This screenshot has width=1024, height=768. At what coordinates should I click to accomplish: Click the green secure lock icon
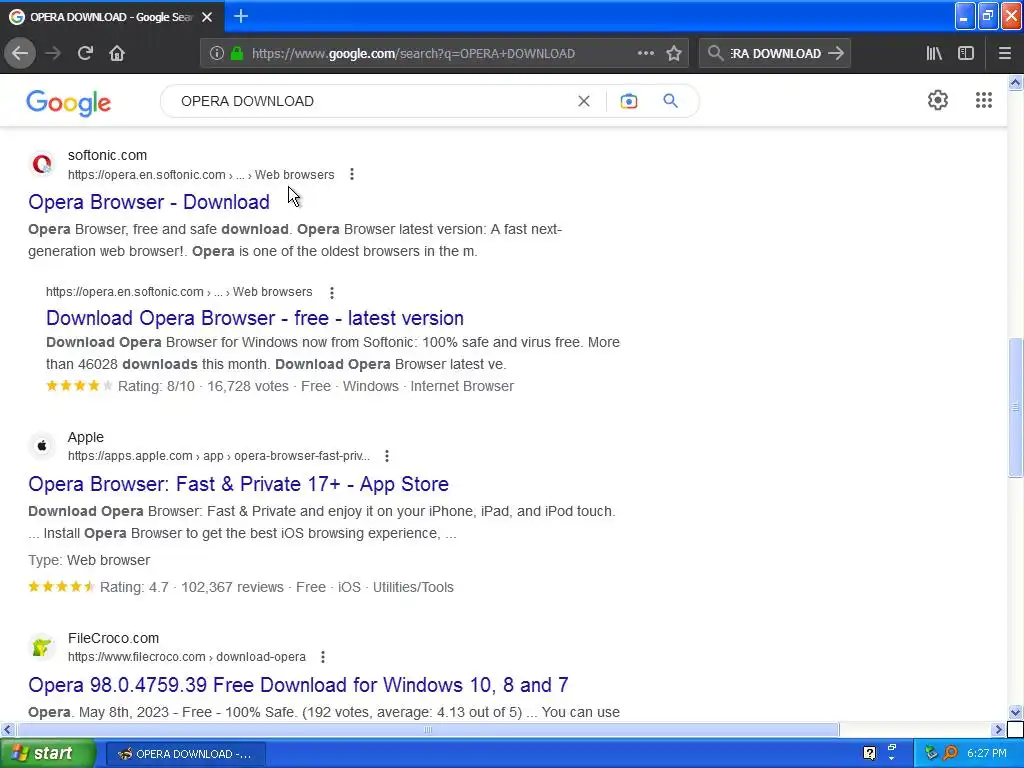coord(237,54)
